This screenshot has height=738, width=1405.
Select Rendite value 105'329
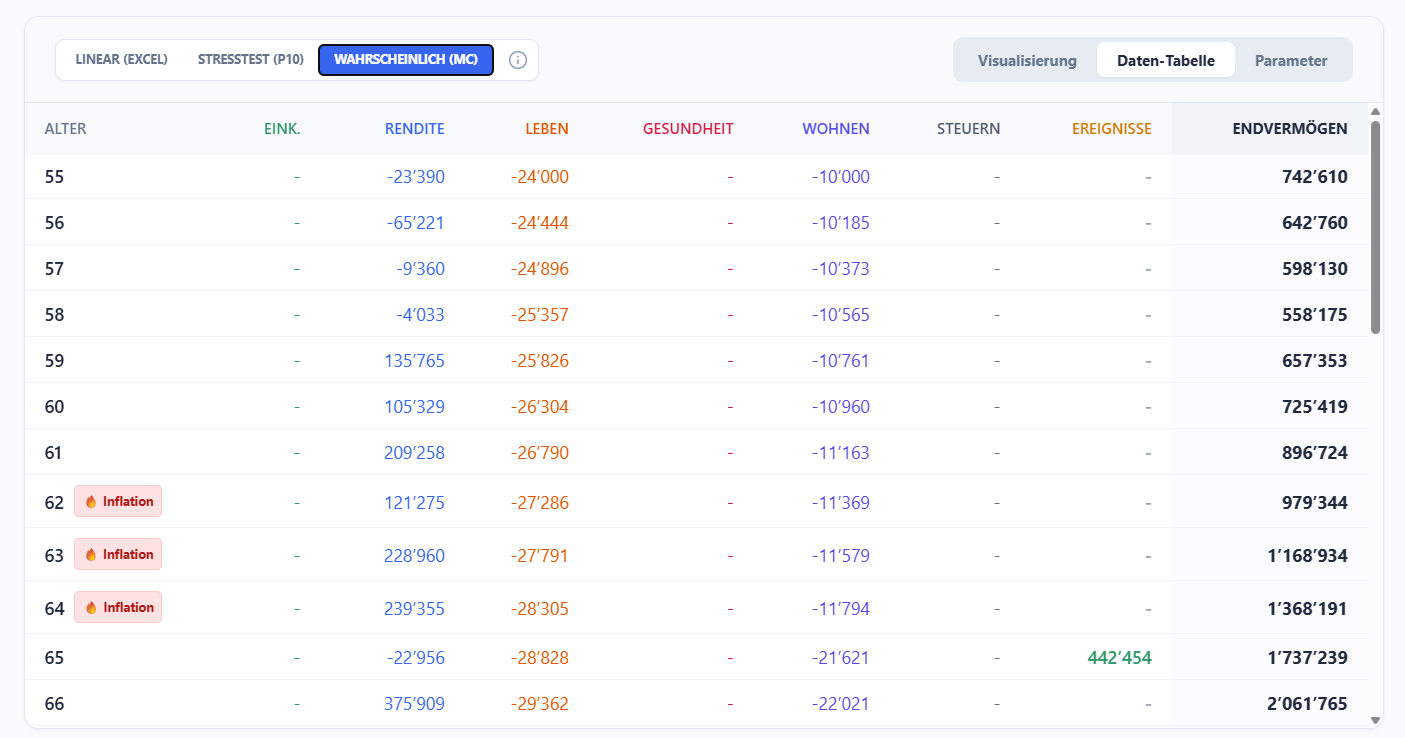414,407
